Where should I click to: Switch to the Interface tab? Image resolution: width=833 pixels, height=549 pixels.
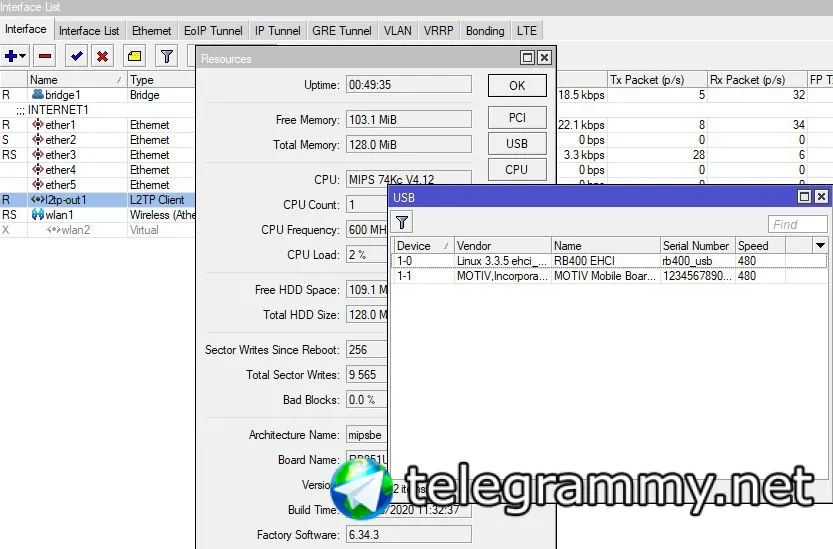[x=26, y=29]
